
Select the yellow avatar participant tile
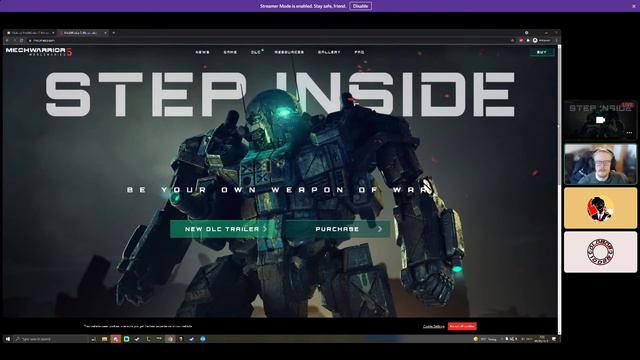(x=600, y=208)
